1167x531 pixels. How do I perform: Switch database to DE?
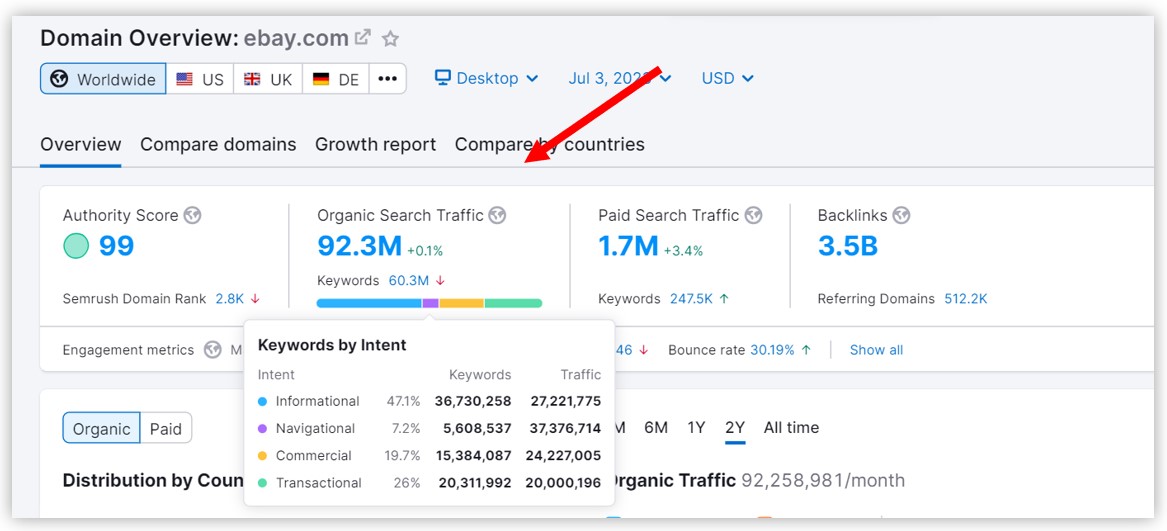click(336, 79)
